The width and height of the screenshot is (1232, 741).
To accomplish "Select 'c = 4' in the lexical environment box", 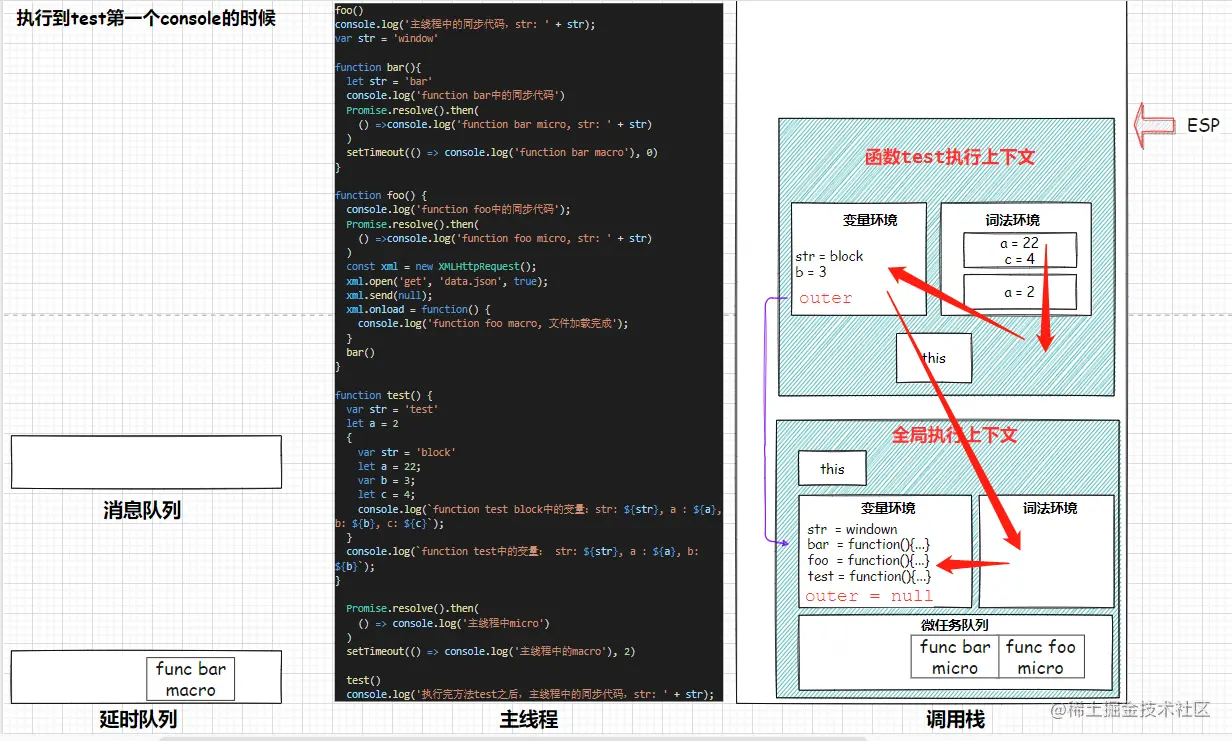I will click(x=1020, y=259).
